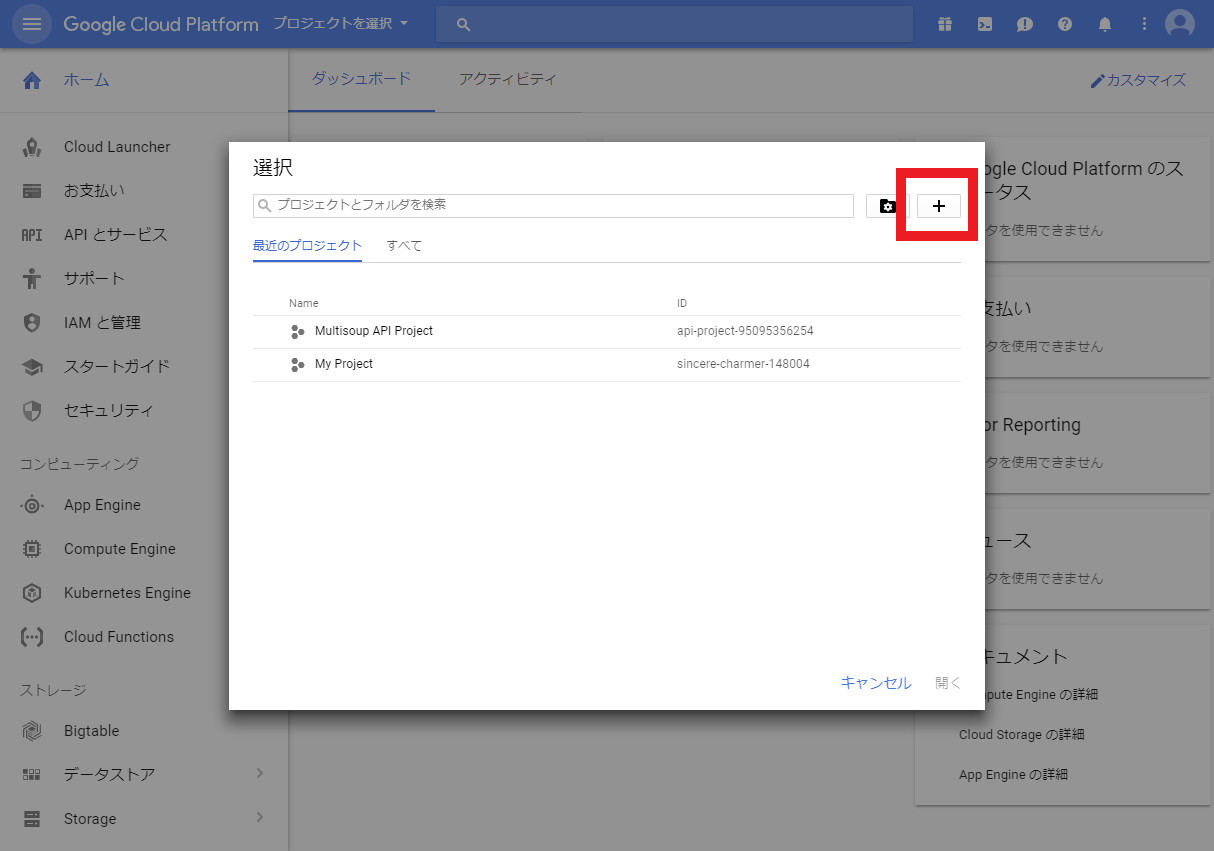Expand the データストア submenu chevron

[x=259, y=773]
